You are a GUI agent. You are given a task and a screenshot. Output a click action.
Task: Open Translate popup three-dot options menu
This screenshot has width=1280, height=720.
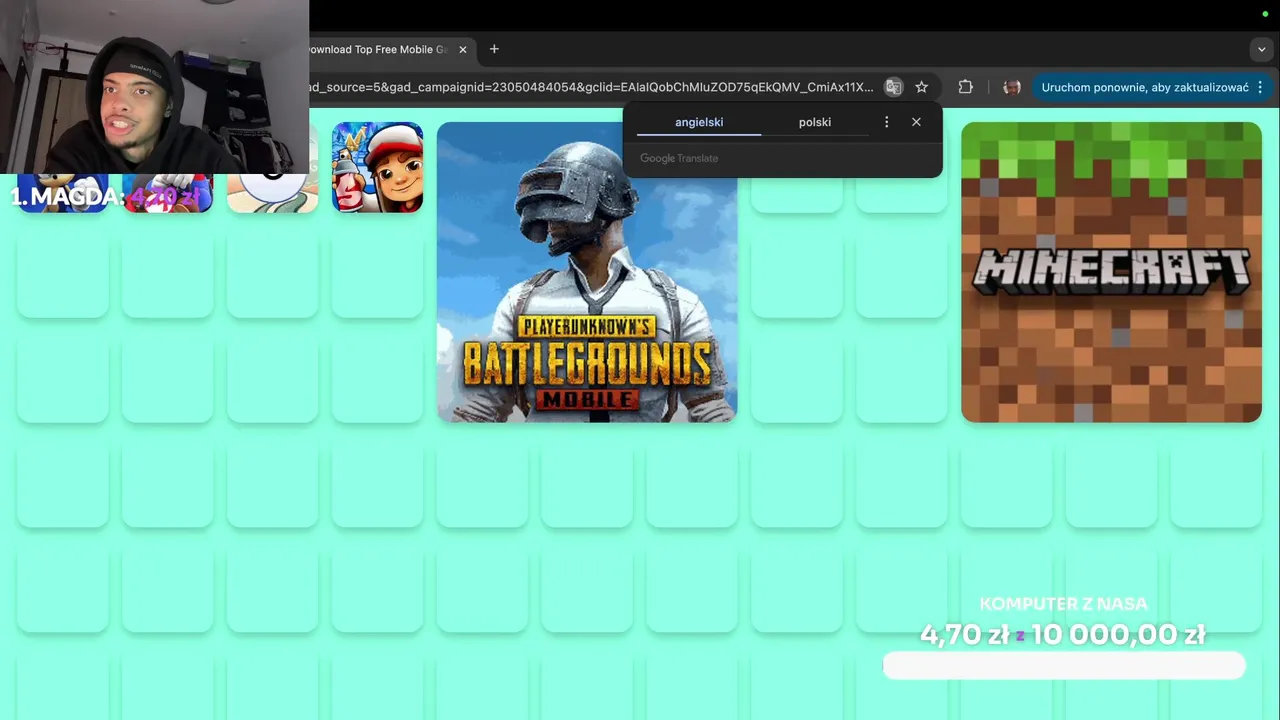[886, 122]
